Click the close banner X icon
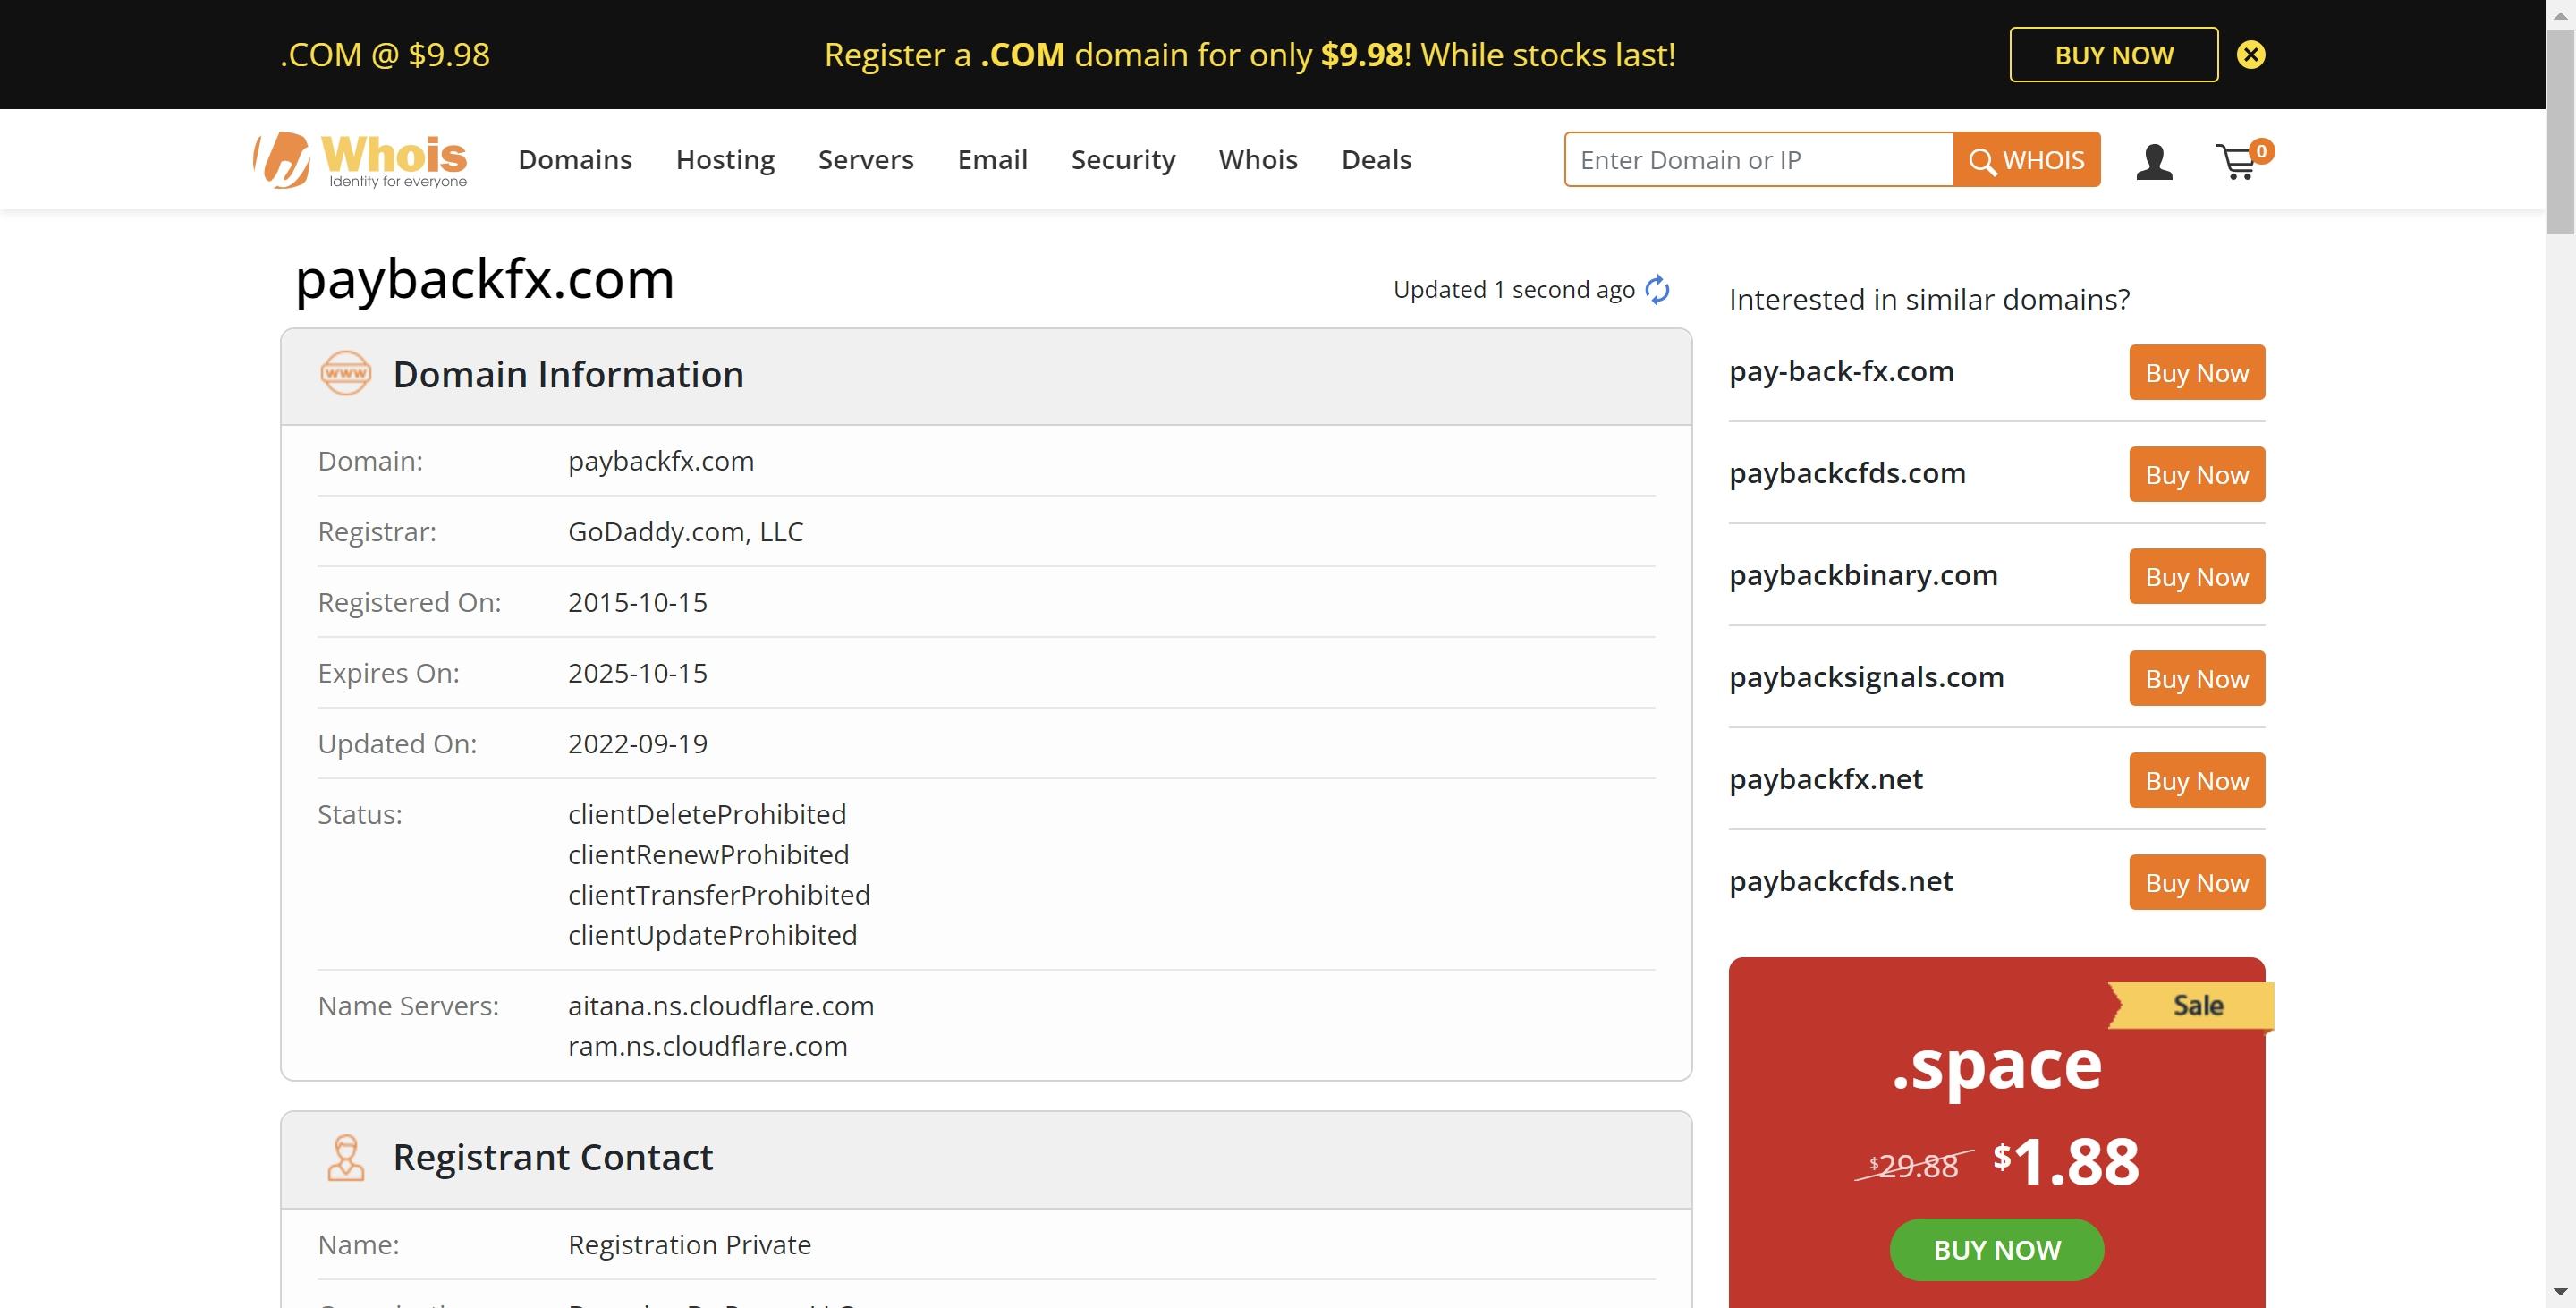This screenshot has height=1308, width=2576. 2251,54
